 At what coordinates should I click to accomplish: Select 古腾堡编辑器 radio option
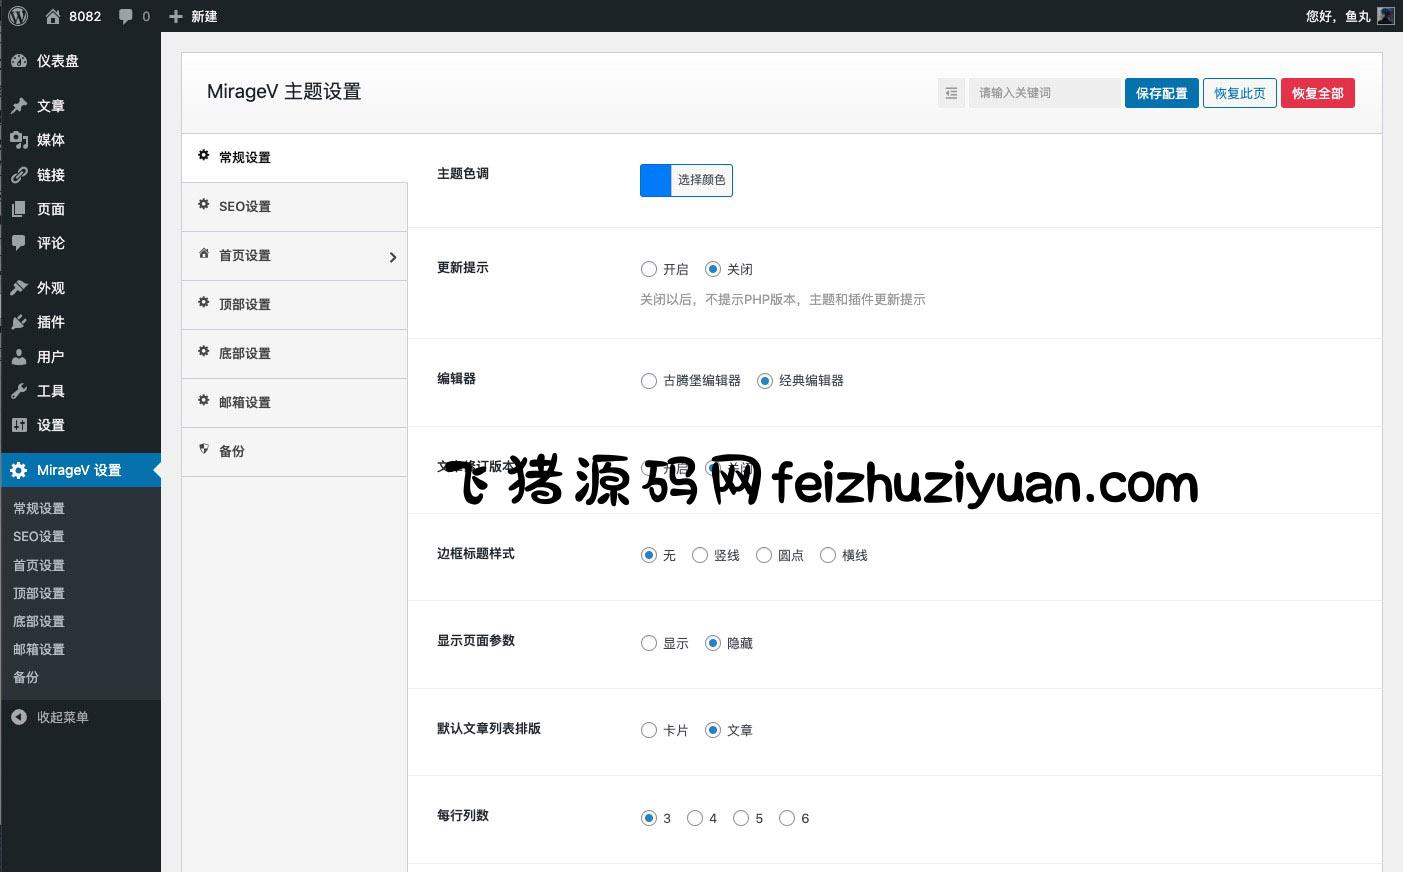click(649, 381)
